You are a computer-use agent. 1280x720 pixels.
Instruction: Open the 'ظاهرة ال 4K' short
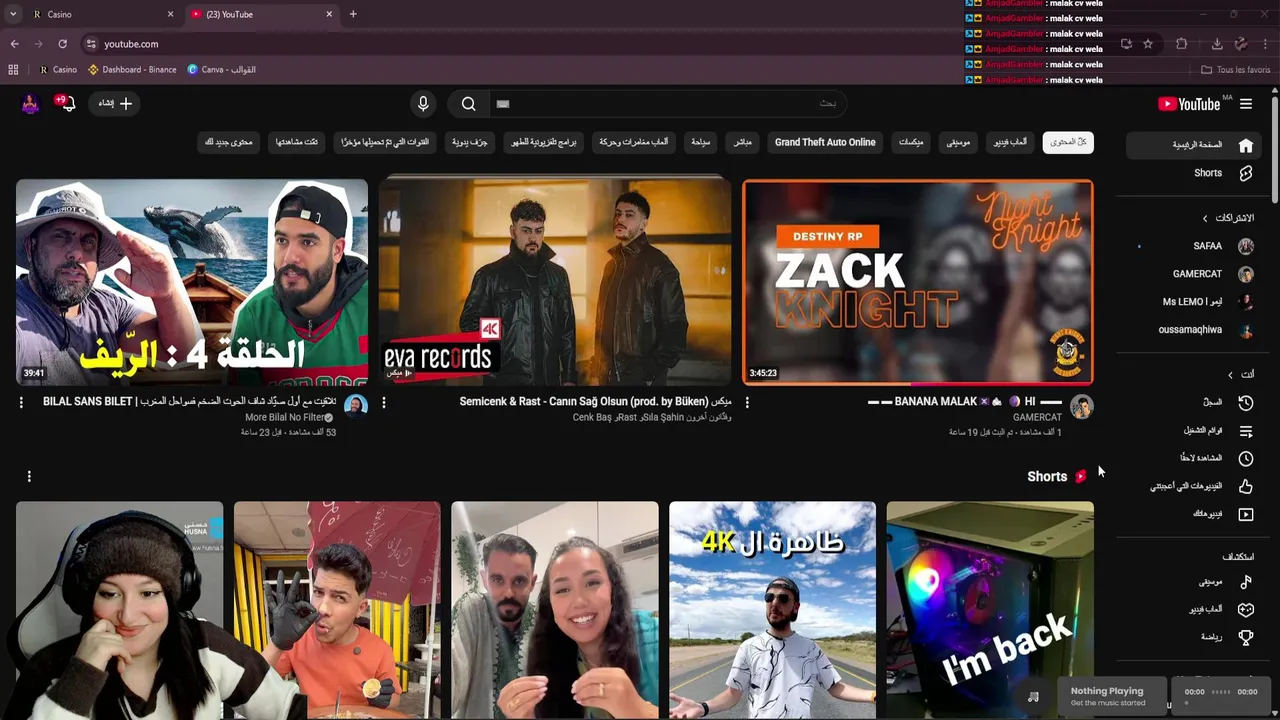click(772, 610)
